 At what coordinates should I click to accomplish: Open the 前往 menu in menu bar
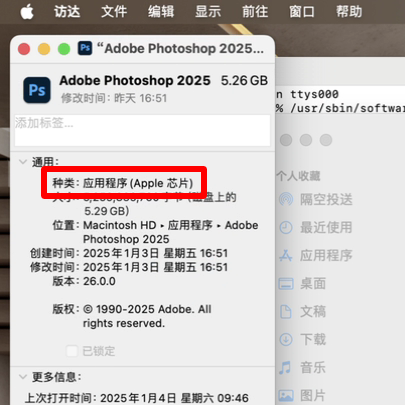click(255, 12)
